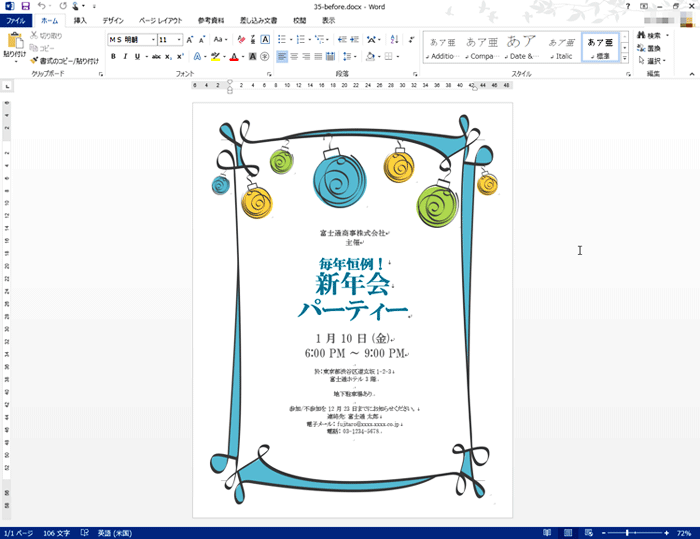
Task: Click the Format Painter (書式のコピー/貼り付け) button
Action: pos(64,61)
